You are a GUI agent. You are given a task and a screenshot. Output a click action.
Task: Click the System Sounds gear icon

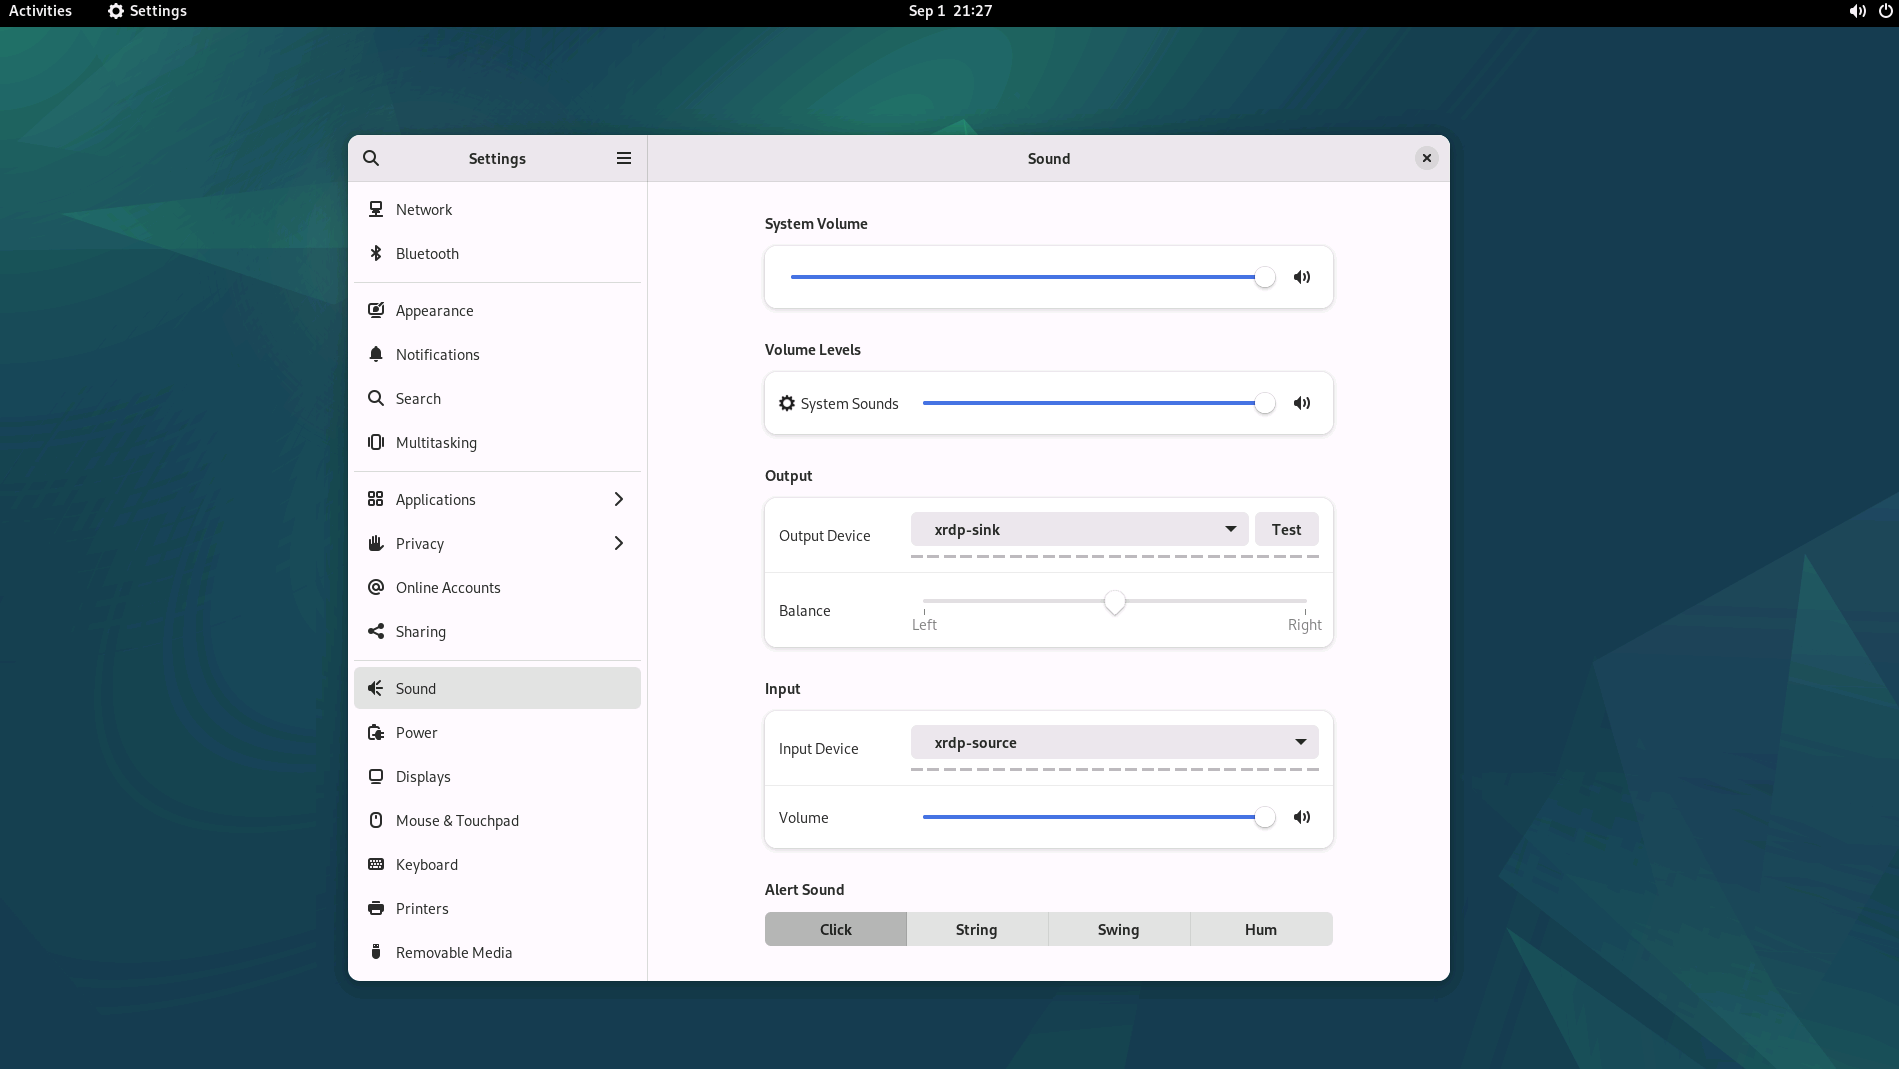[x=787, y=403]
